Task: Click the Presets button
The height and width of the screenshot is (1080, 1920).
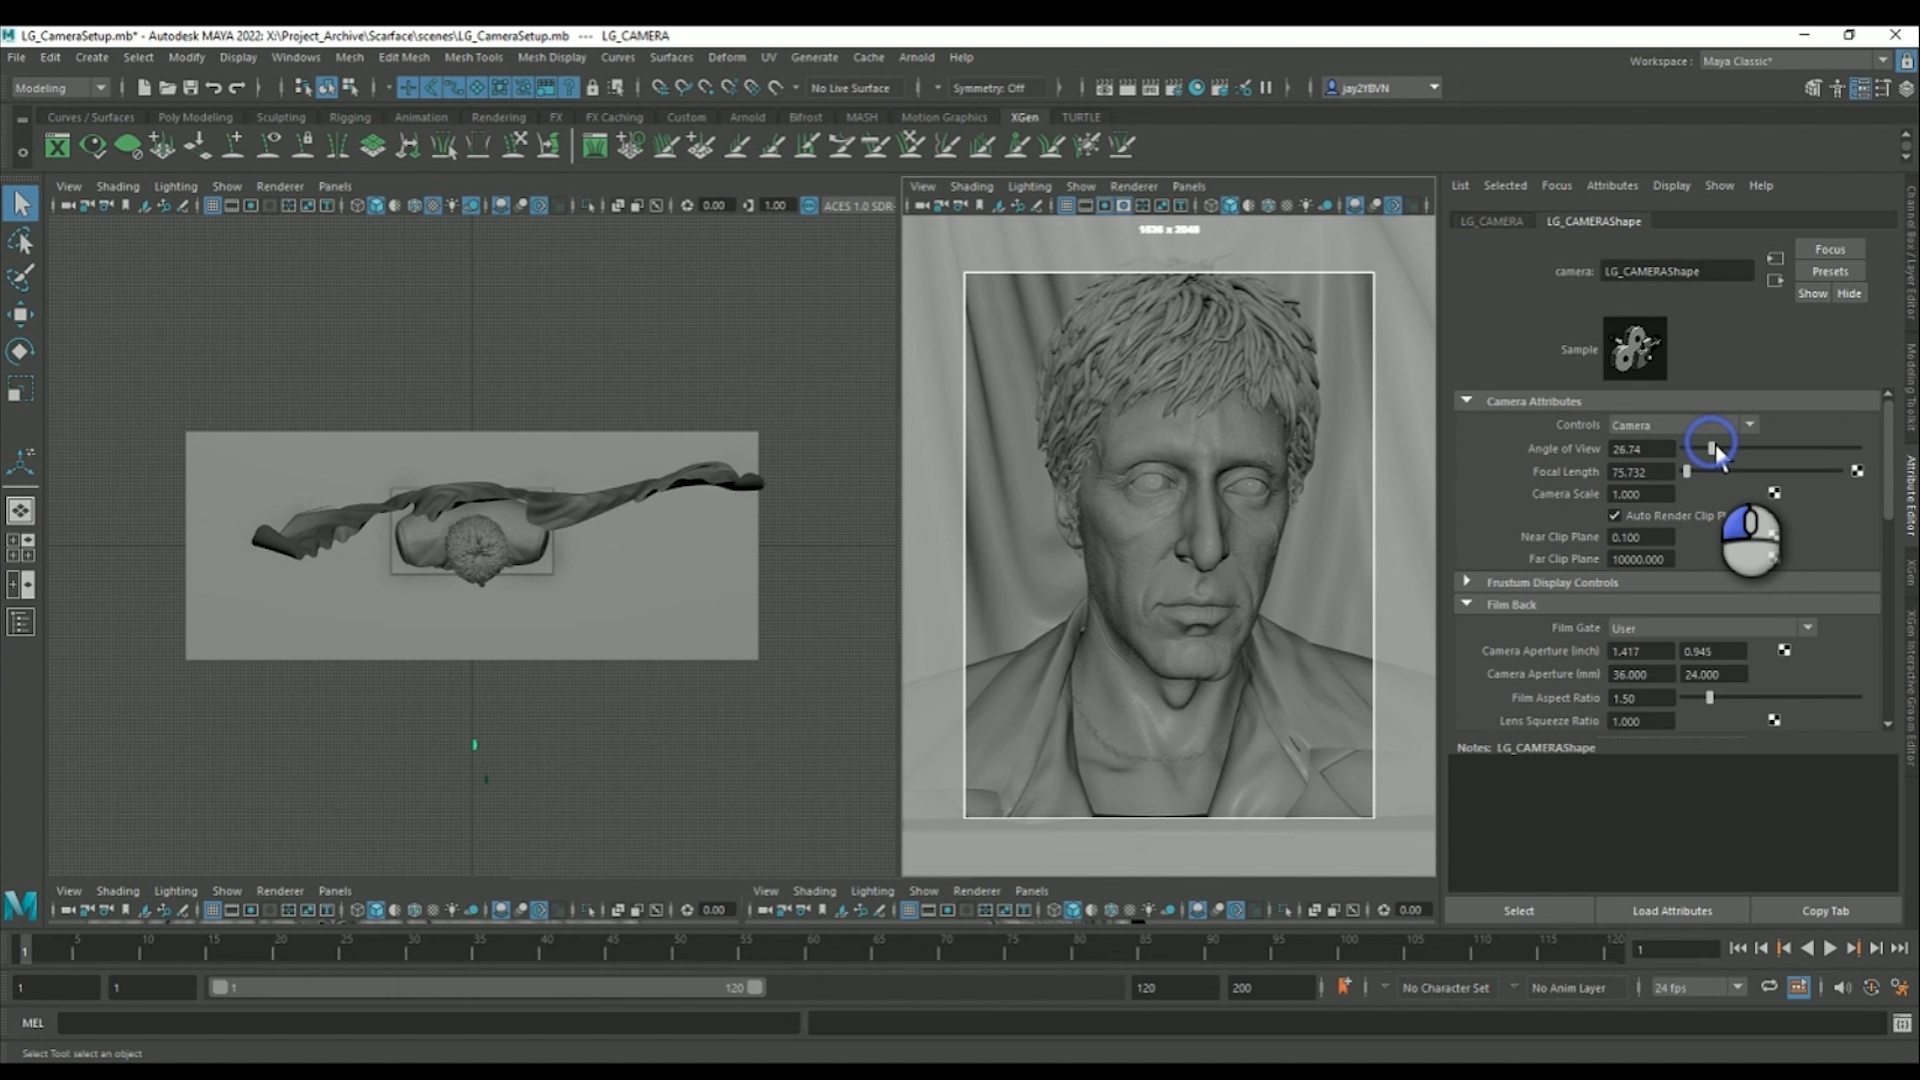Action: pos(1830,271)
